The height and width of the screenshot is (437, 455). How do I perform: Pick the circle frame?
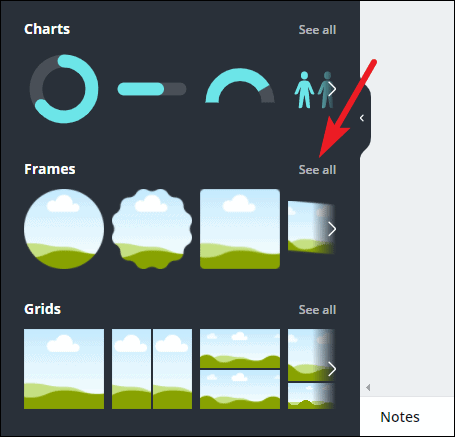pyautogui.click(x=64, y=229)
